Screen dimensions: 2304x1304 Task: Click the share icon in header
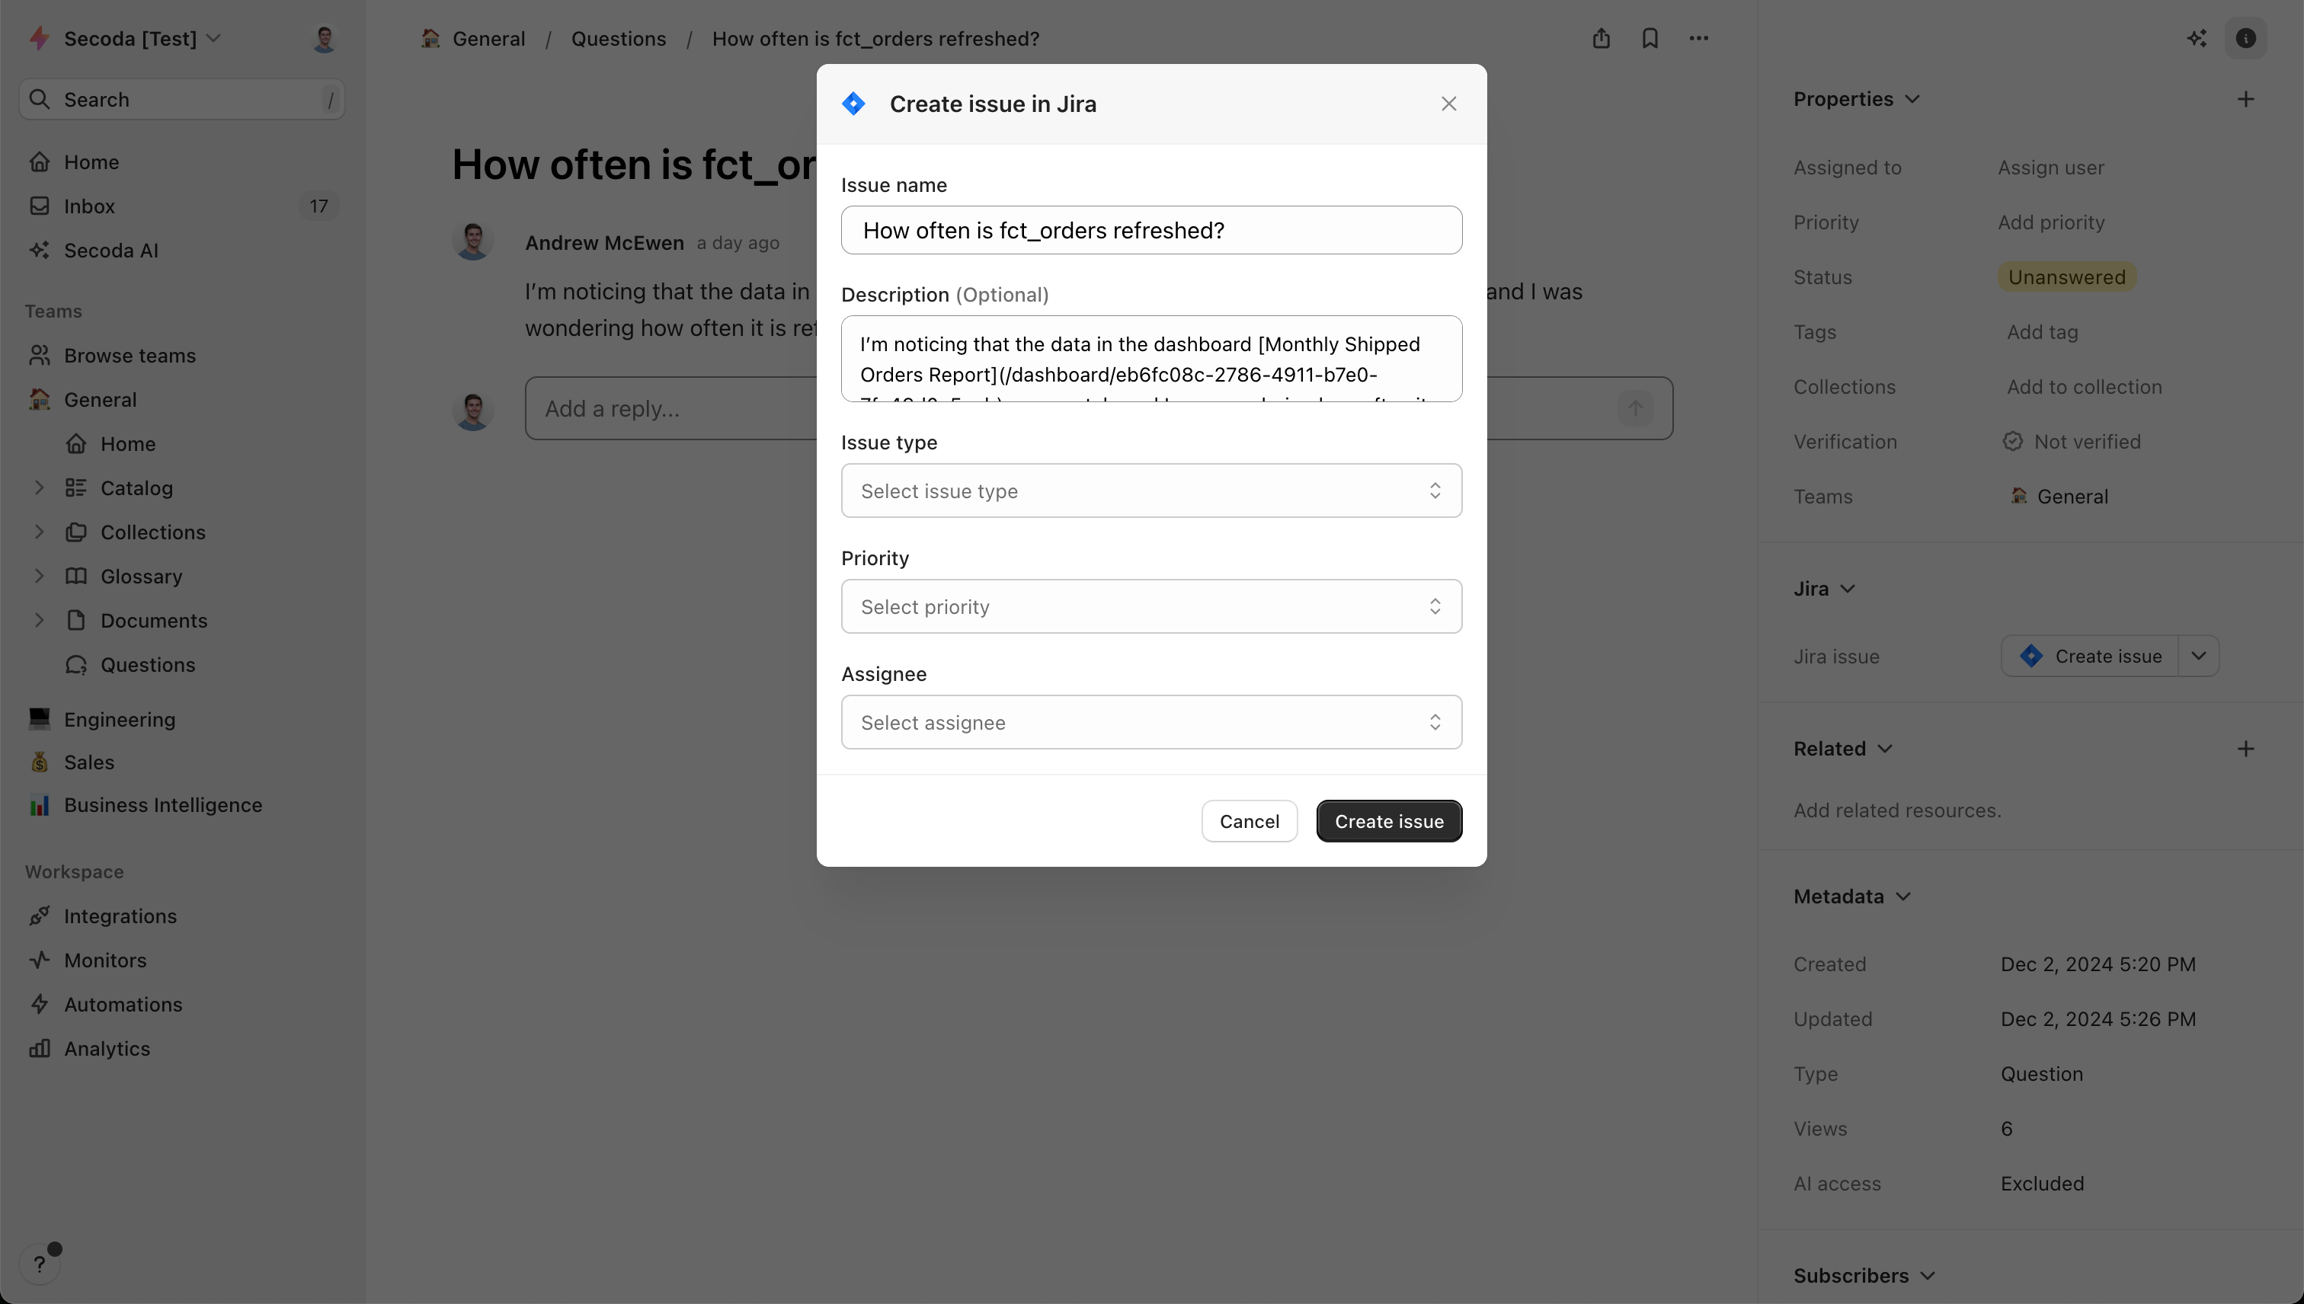(1601, 38)
